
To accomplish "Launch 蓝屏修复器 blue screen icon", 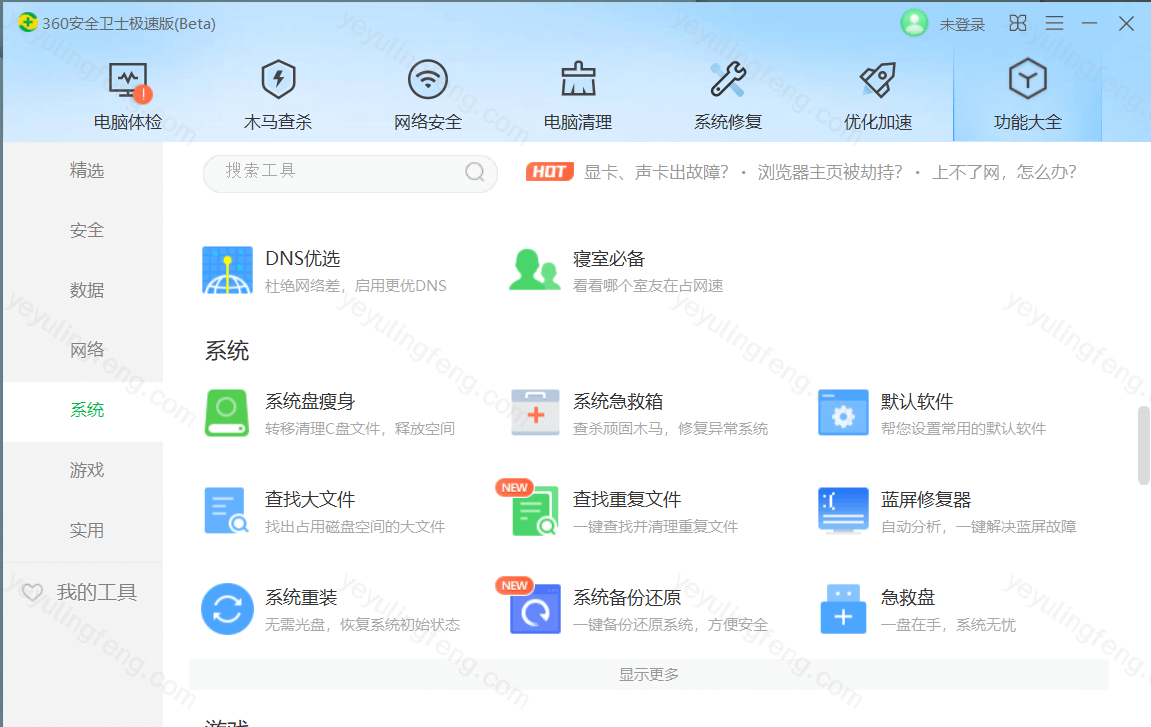I will click(843, 511).
